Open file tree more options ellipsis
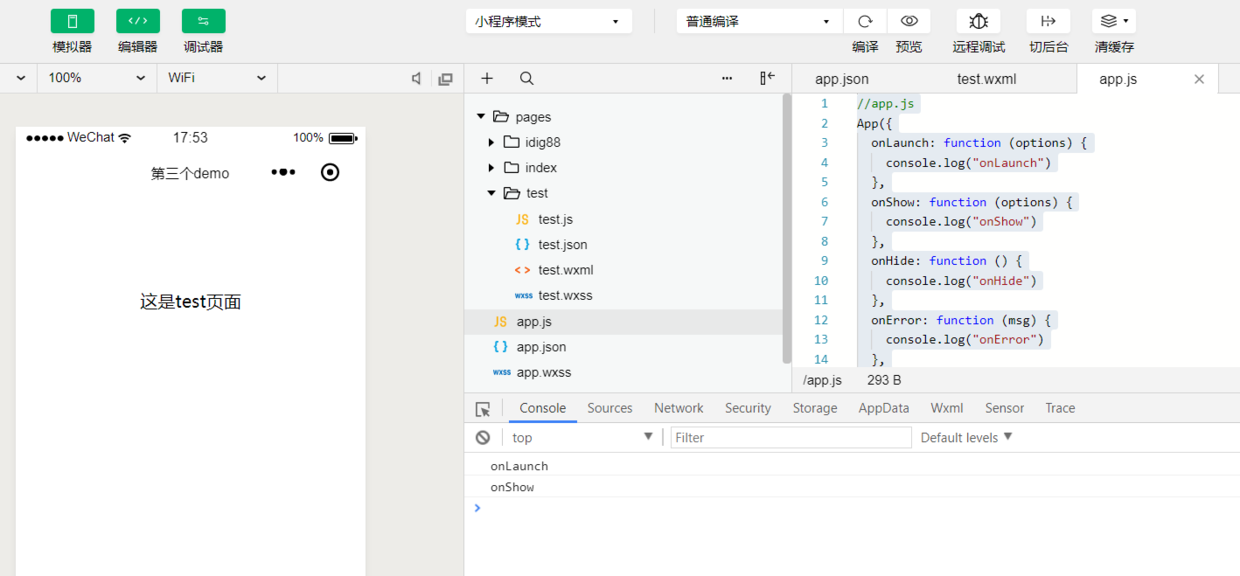This screenshot has width=1240, height=576. pos(727,78)
